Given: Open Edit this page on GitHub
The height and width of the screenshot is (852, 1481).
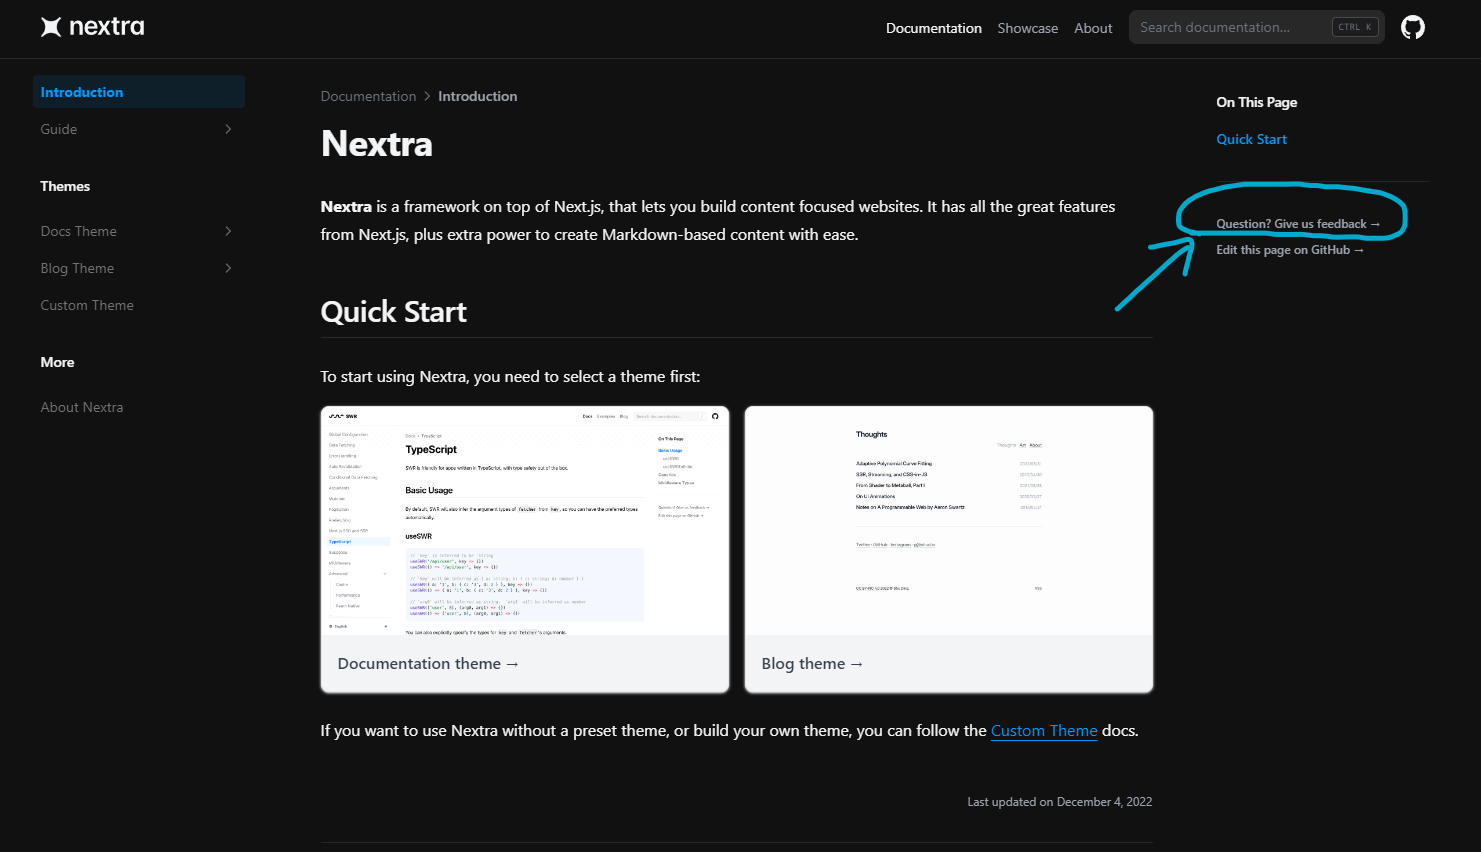Looking at the screenshot, I should pos(1290,250).
